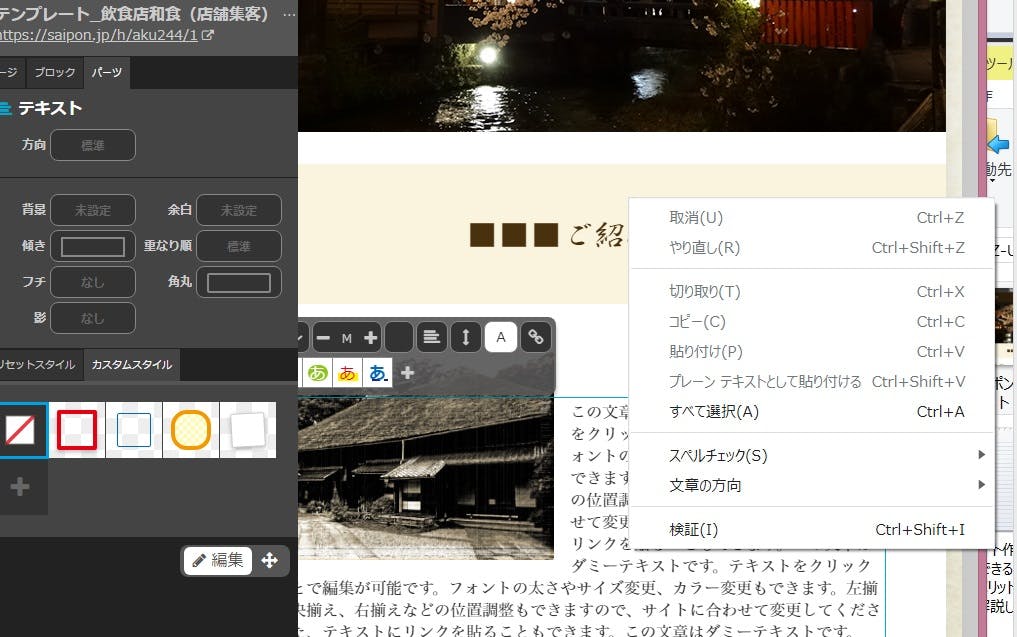Add new text style with plus icon

click(x=407, y=373)
